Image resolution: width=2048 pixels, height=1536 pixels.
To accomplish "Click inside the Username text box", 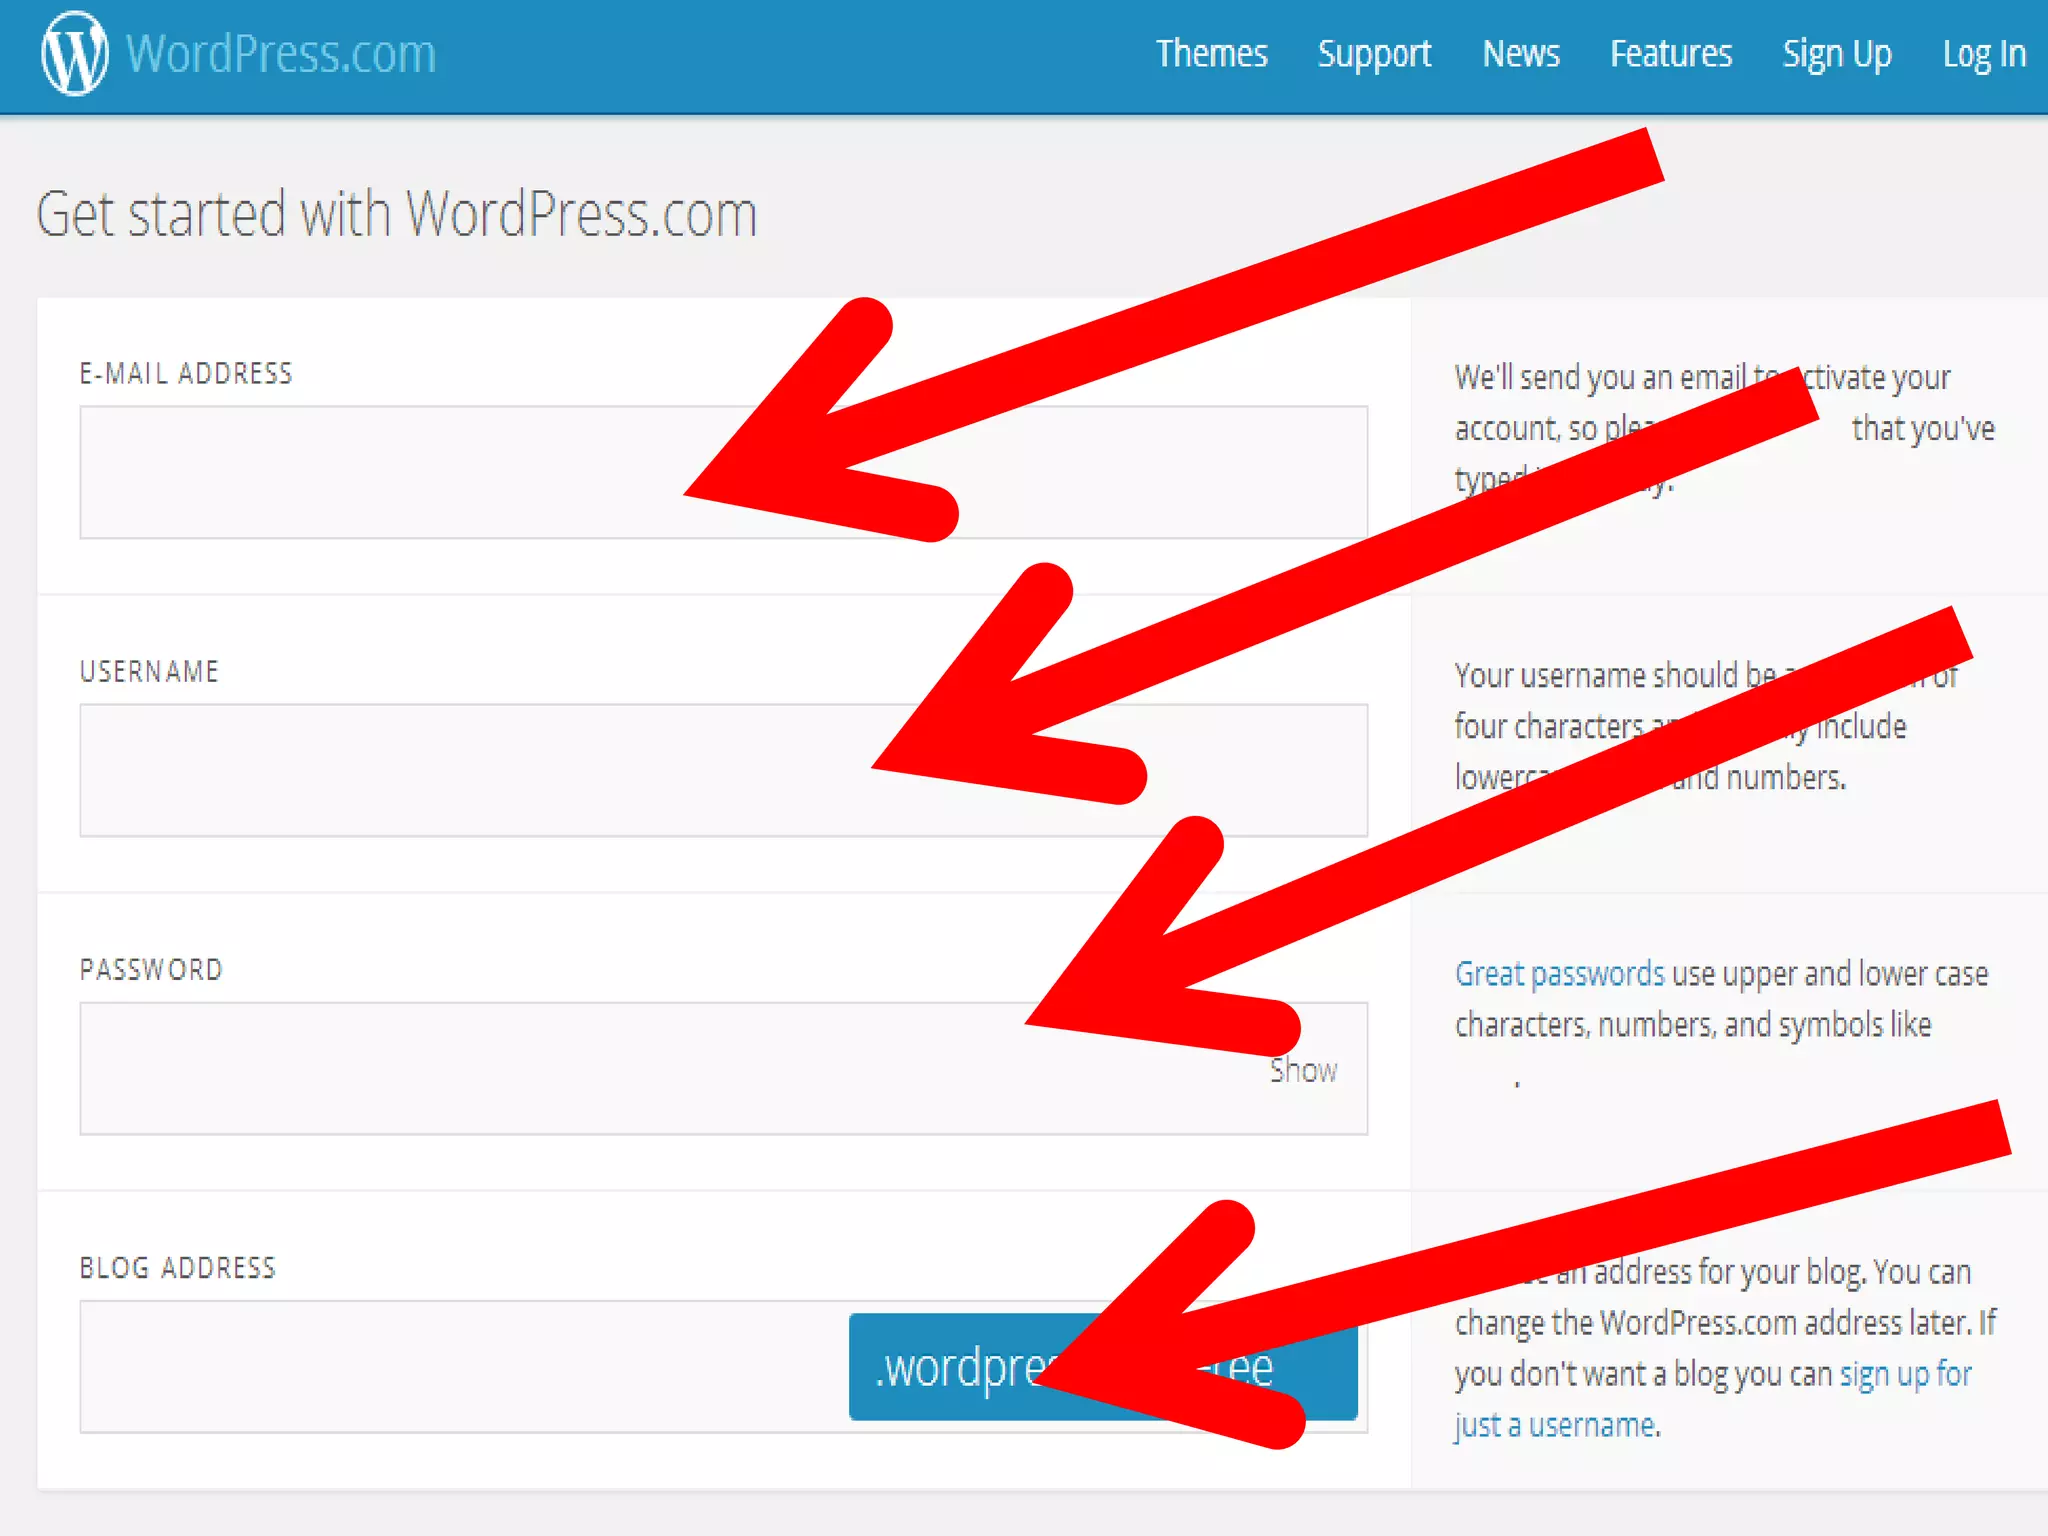I will tap(450, 770).
